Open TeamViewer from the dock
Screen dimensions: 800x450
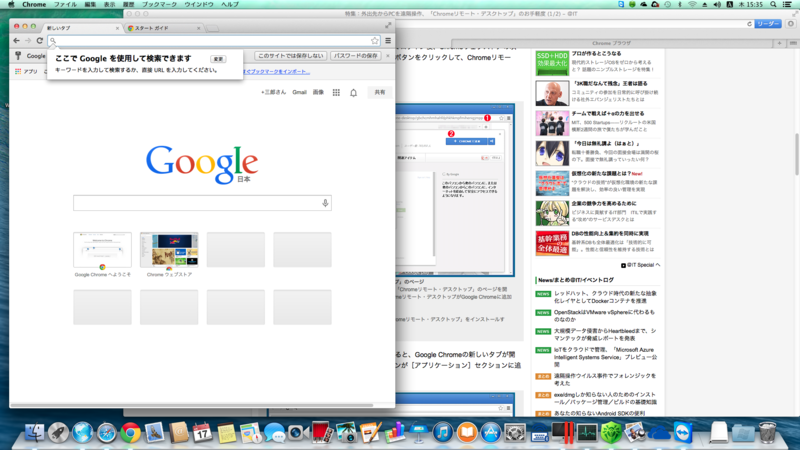coord(683,433)
